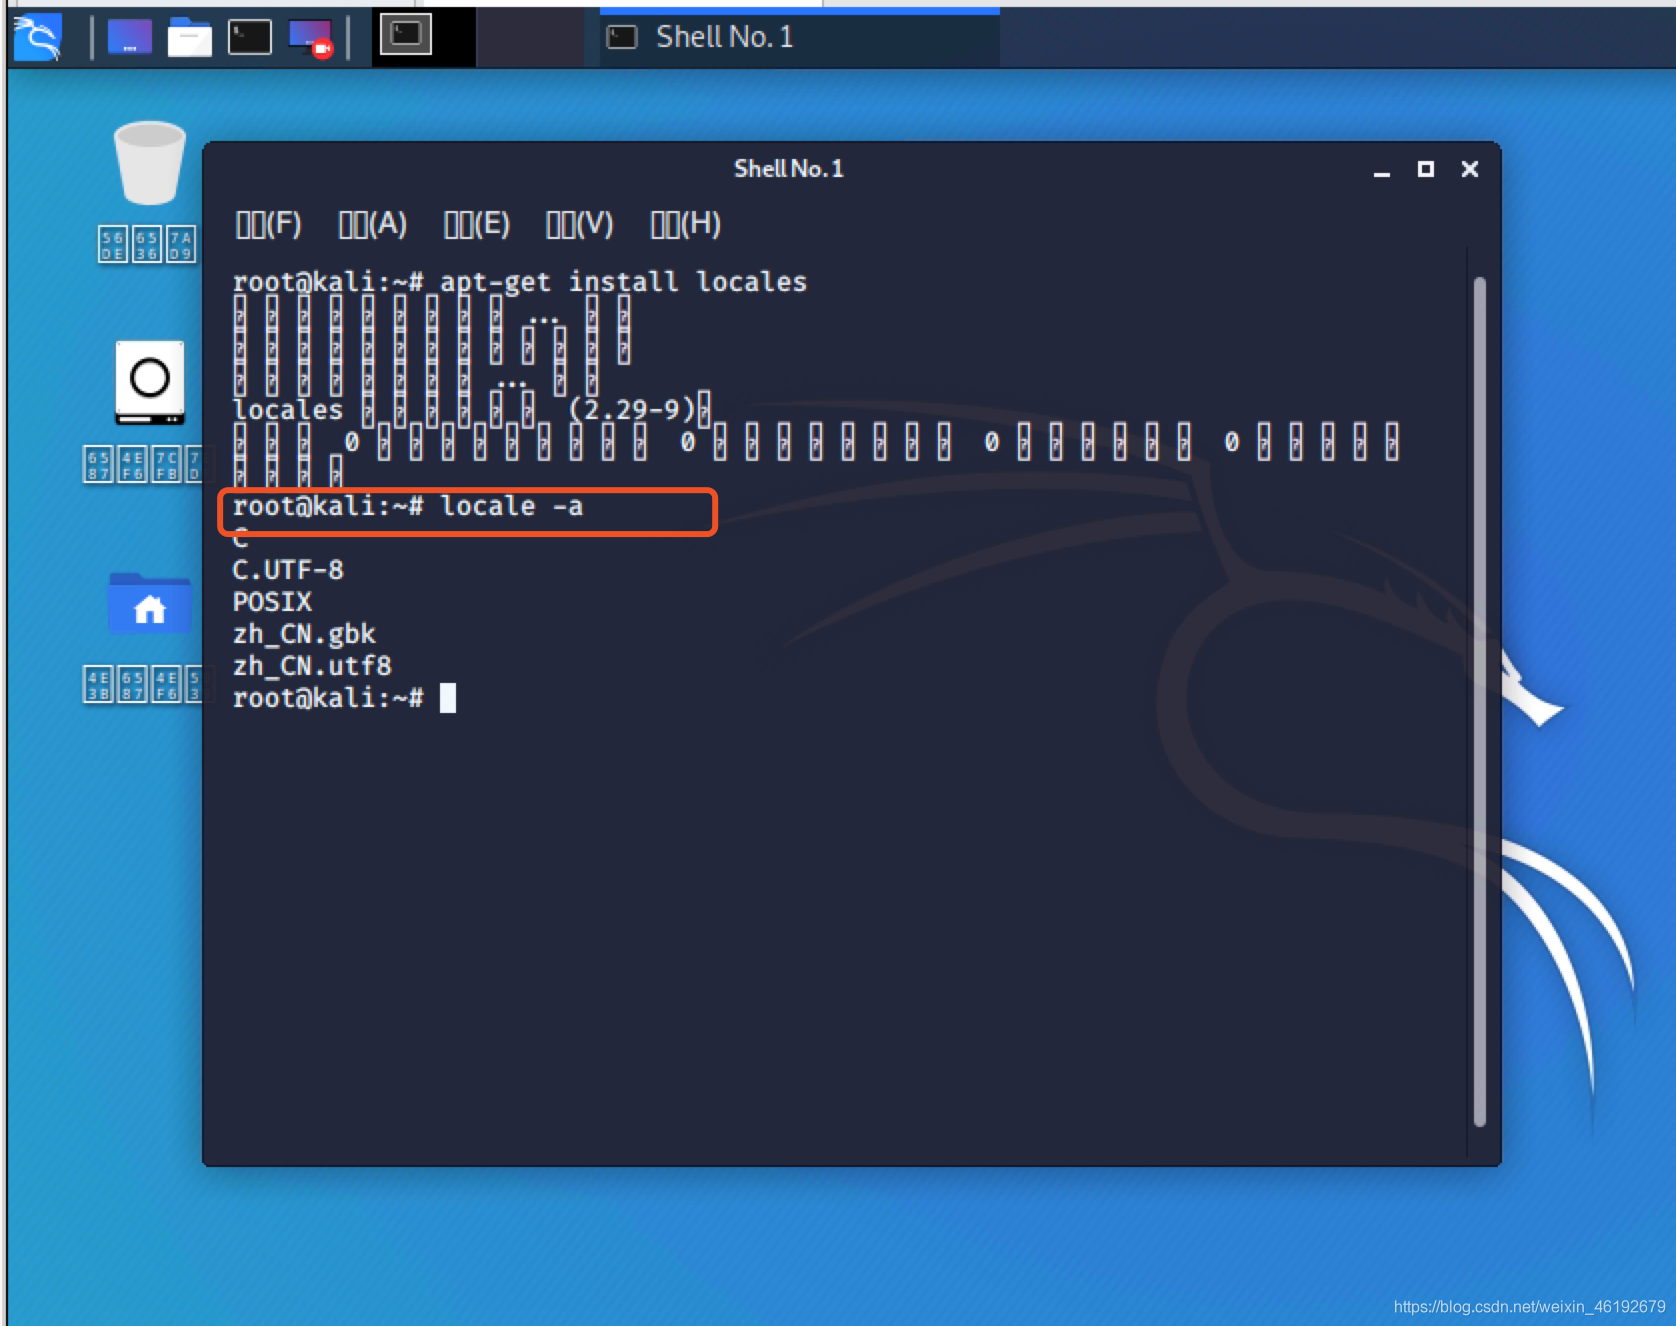Close the Shell No. 1 window
The height and width of the screenshot is (1326, 1676).
(1470, 169)
